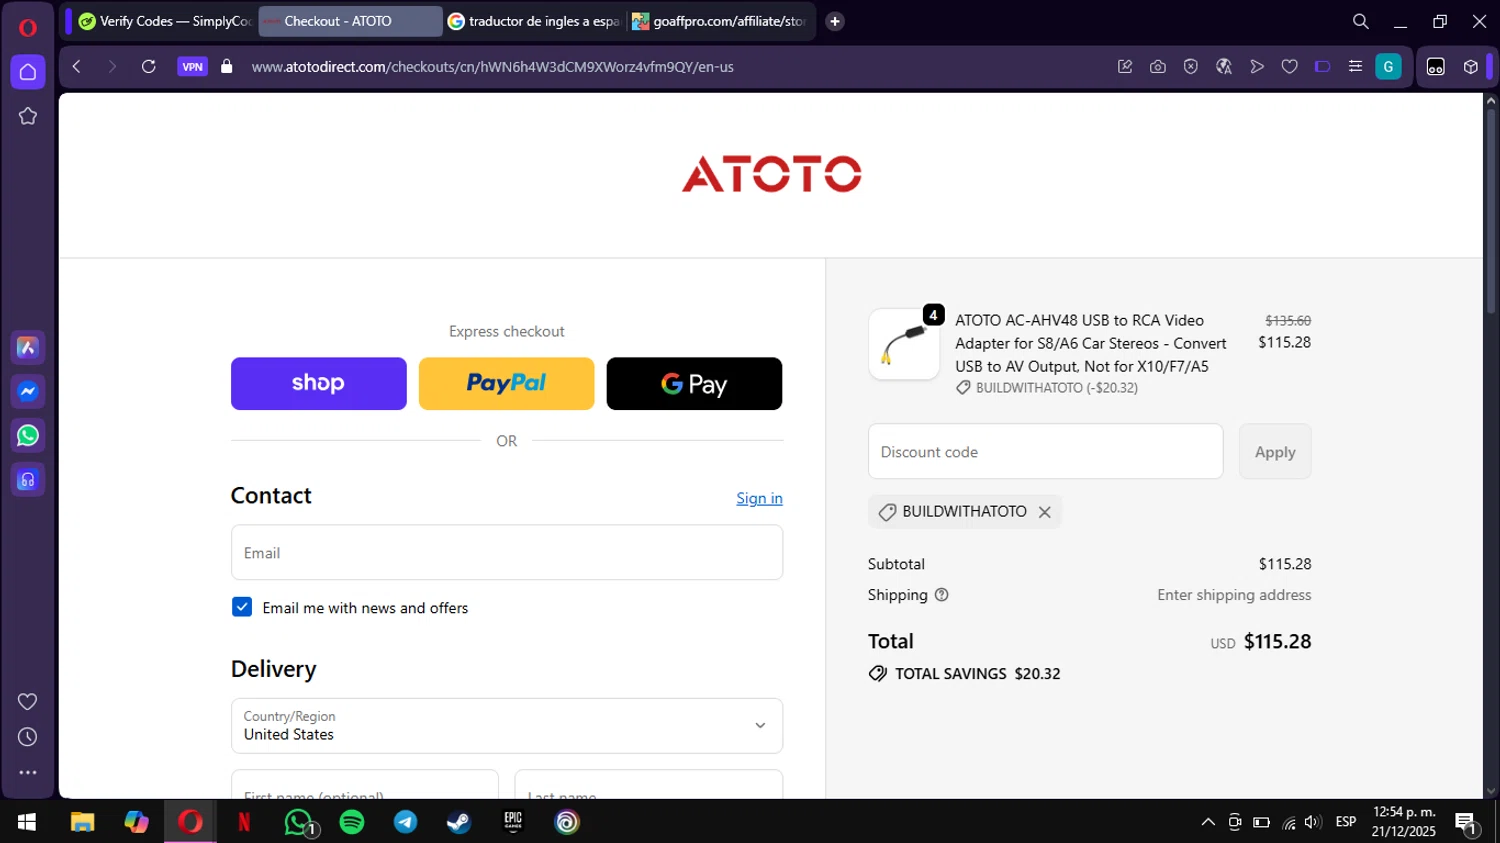This screenshot has height=843, width=1500.
Task: Remove the BUILDWITHATOTO discount code
Action: (1045, 512)
